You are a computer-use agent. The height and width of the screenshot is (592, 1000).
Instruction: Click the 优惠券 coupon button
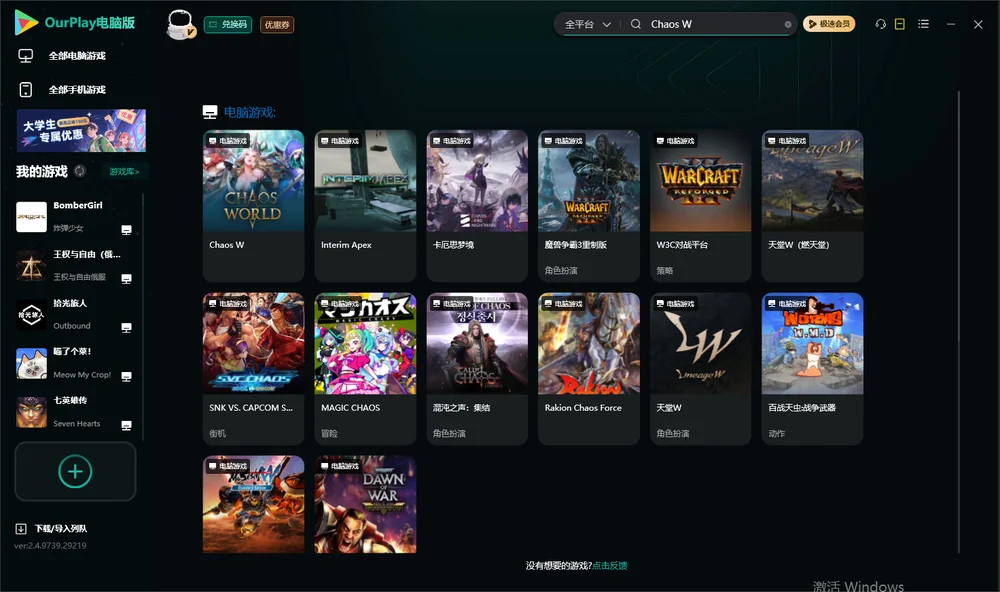point(277,24)
